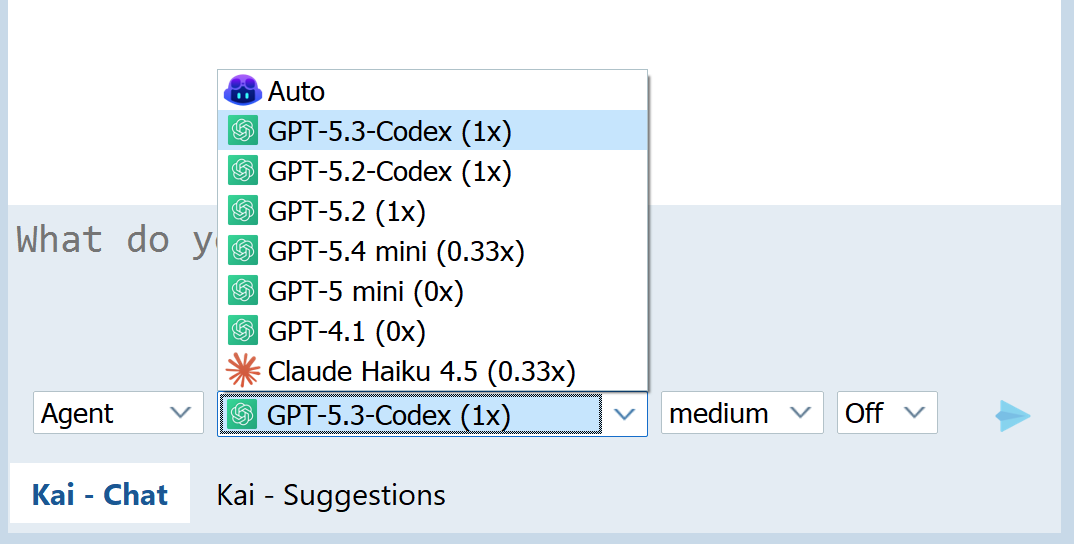
Task: Open the Agent mode dropdown
Action: 118,412
